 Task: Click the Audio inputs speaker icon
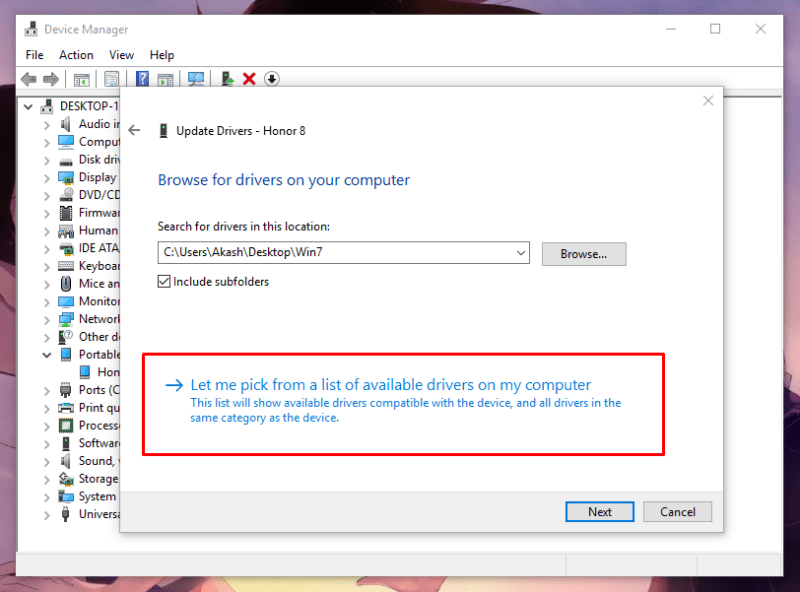point(65,124)
